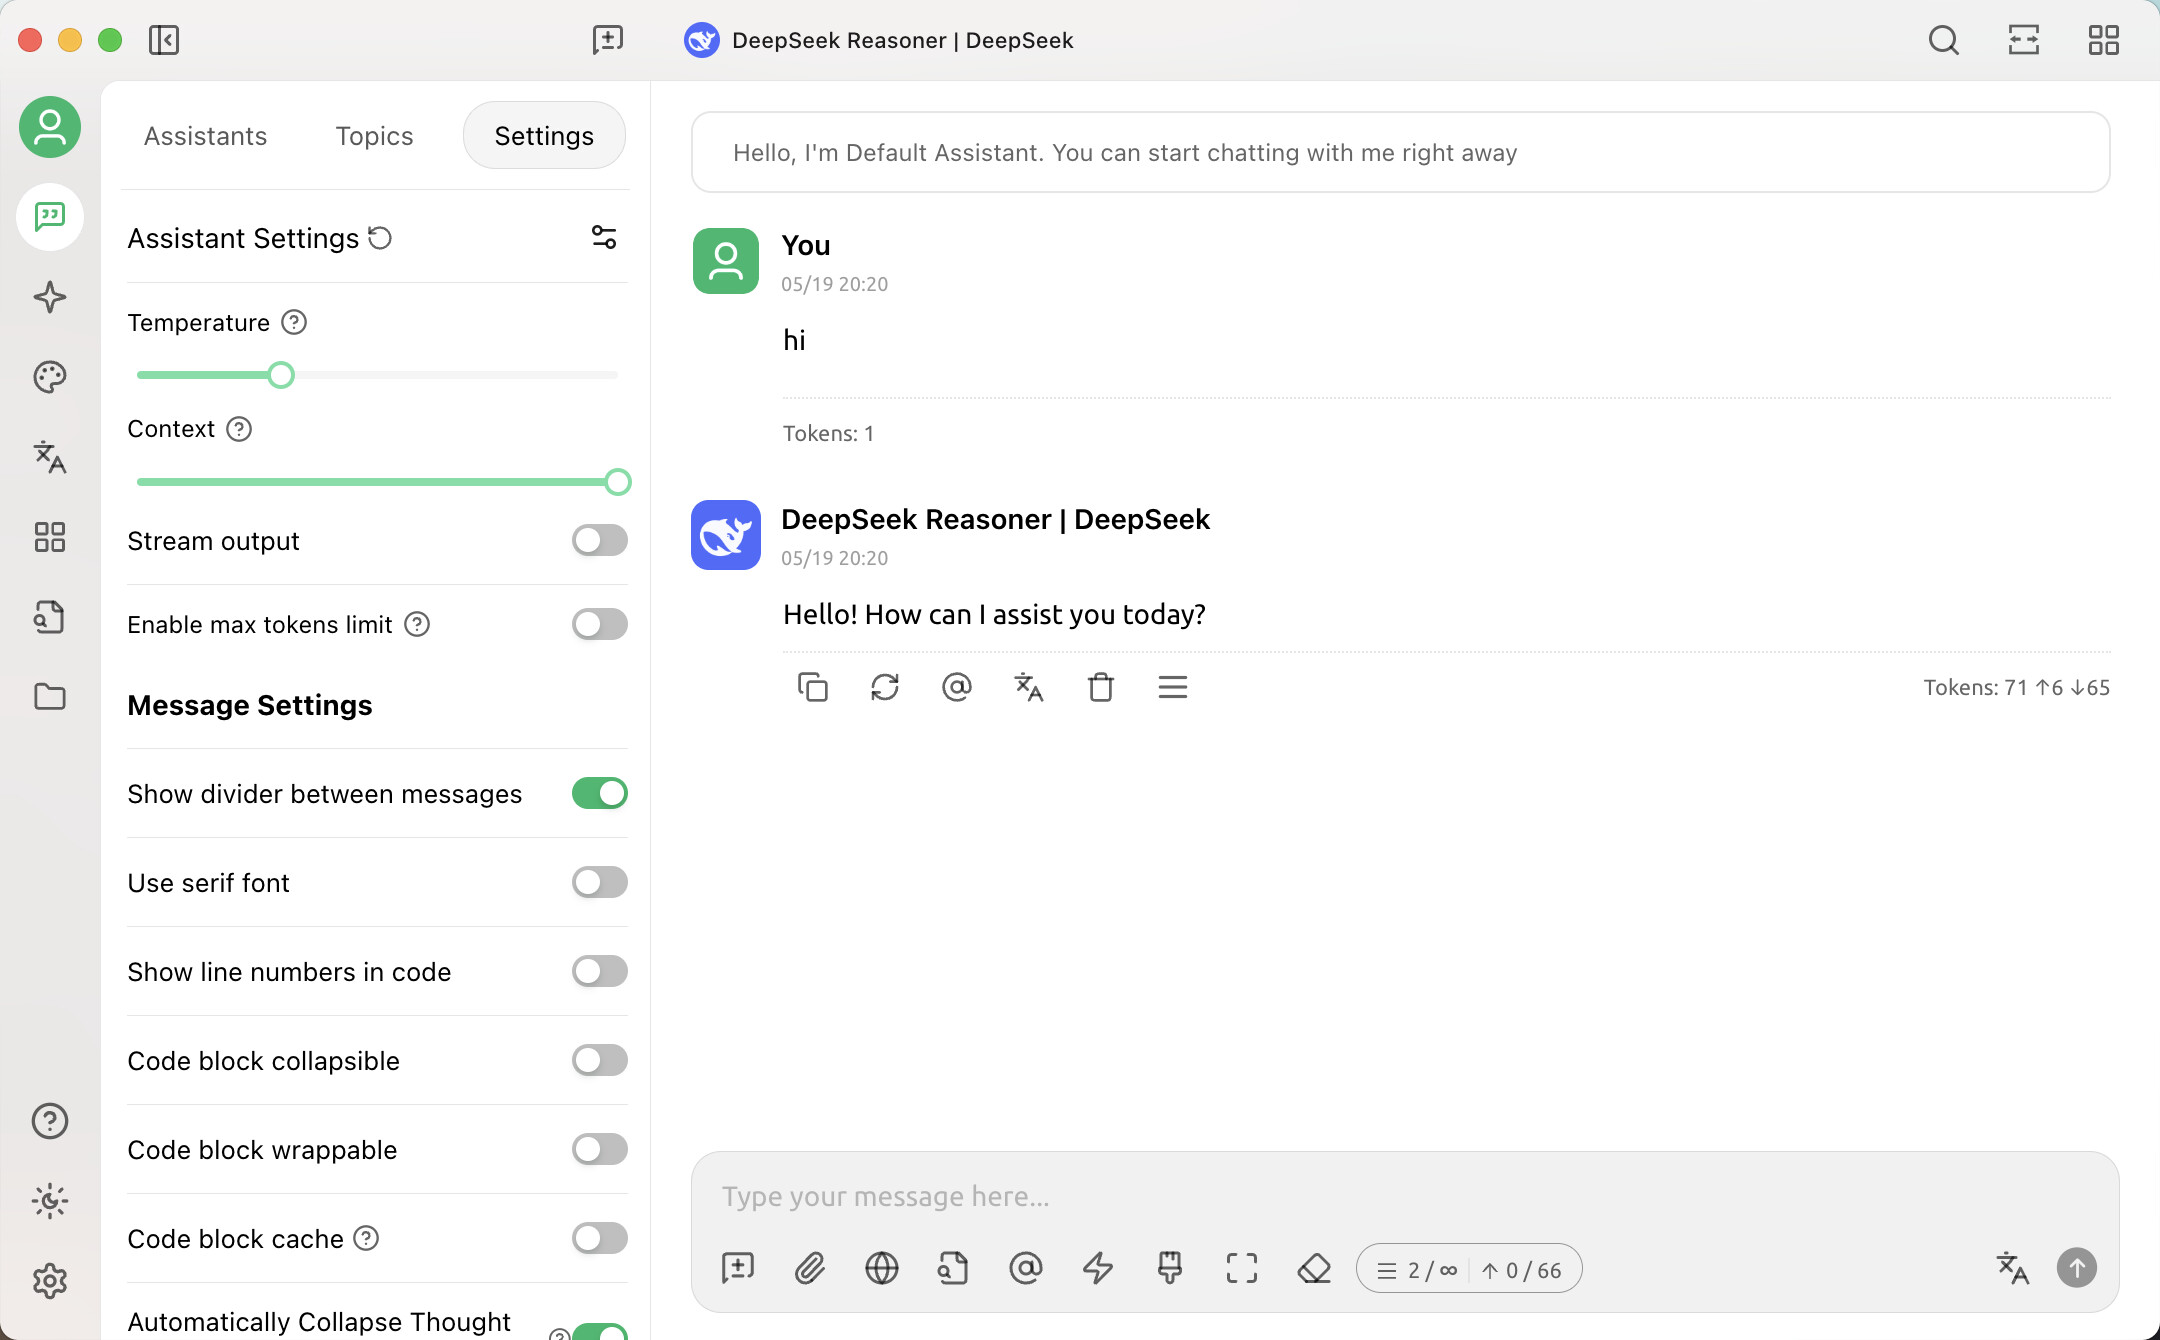Click the attach file paperclip icon

click(x=809, y=1268)
